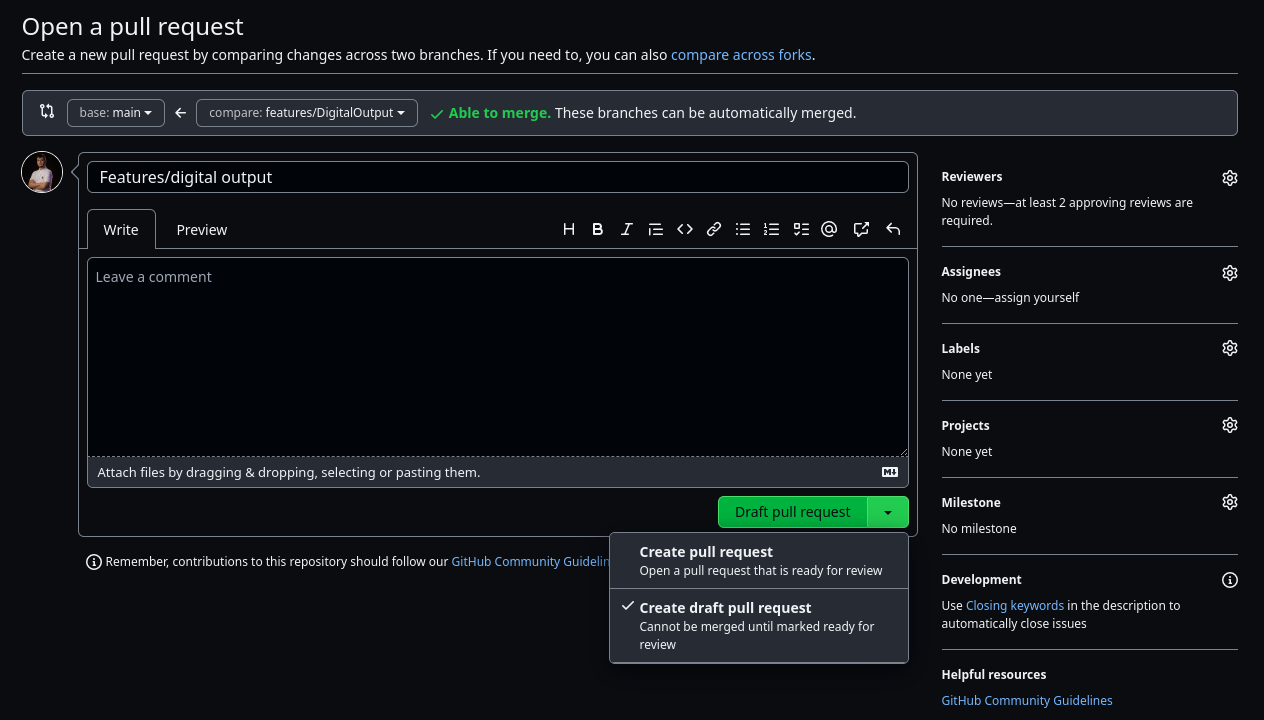
Task: Open the Reviewers gear settings
Action: pyautogui.click(x=1230, y=178)
